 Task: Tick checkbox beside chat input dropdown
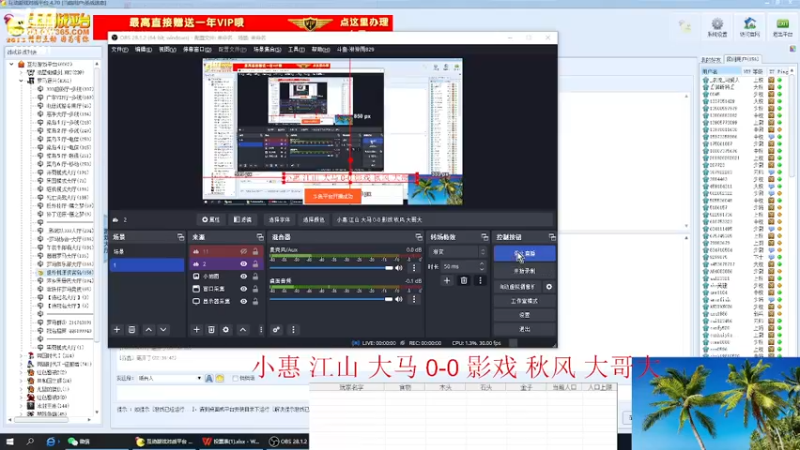click(235, 379)
